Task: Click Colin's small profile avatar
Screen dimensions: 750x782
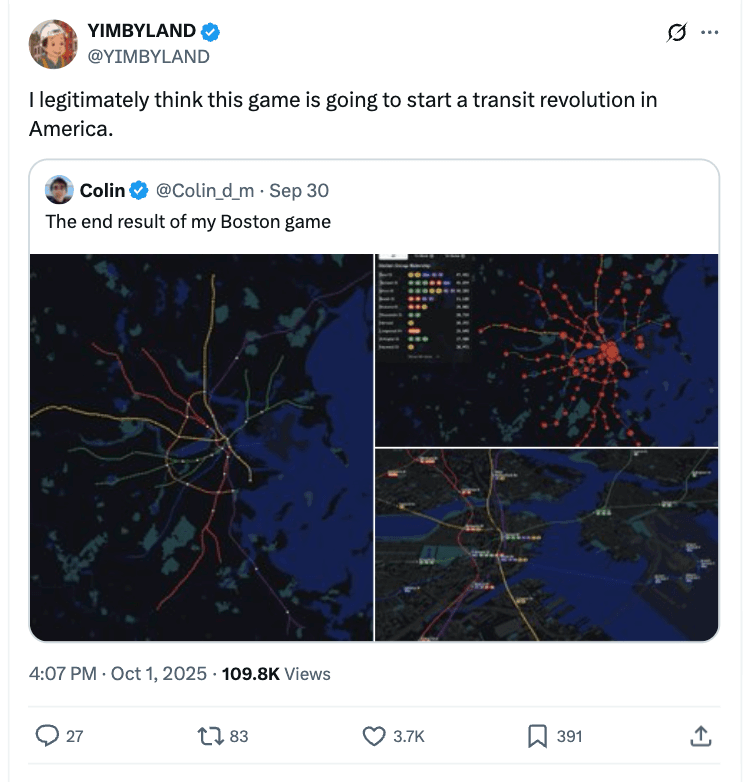Action: click(x=60, y=189)
